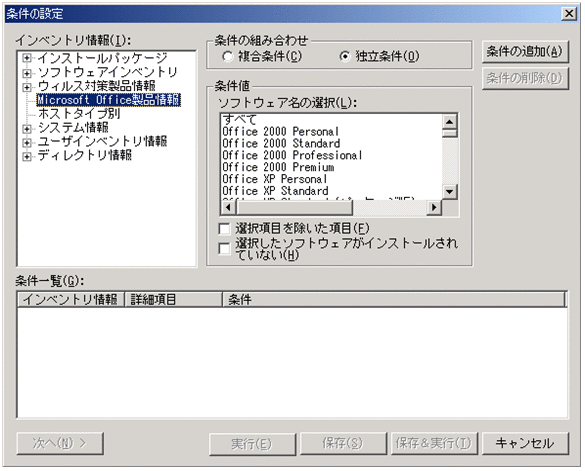This screenshot has height=471, width=585.
Task: Expand the インストールパッケージ tree node
Action: (x=26, y=58)
